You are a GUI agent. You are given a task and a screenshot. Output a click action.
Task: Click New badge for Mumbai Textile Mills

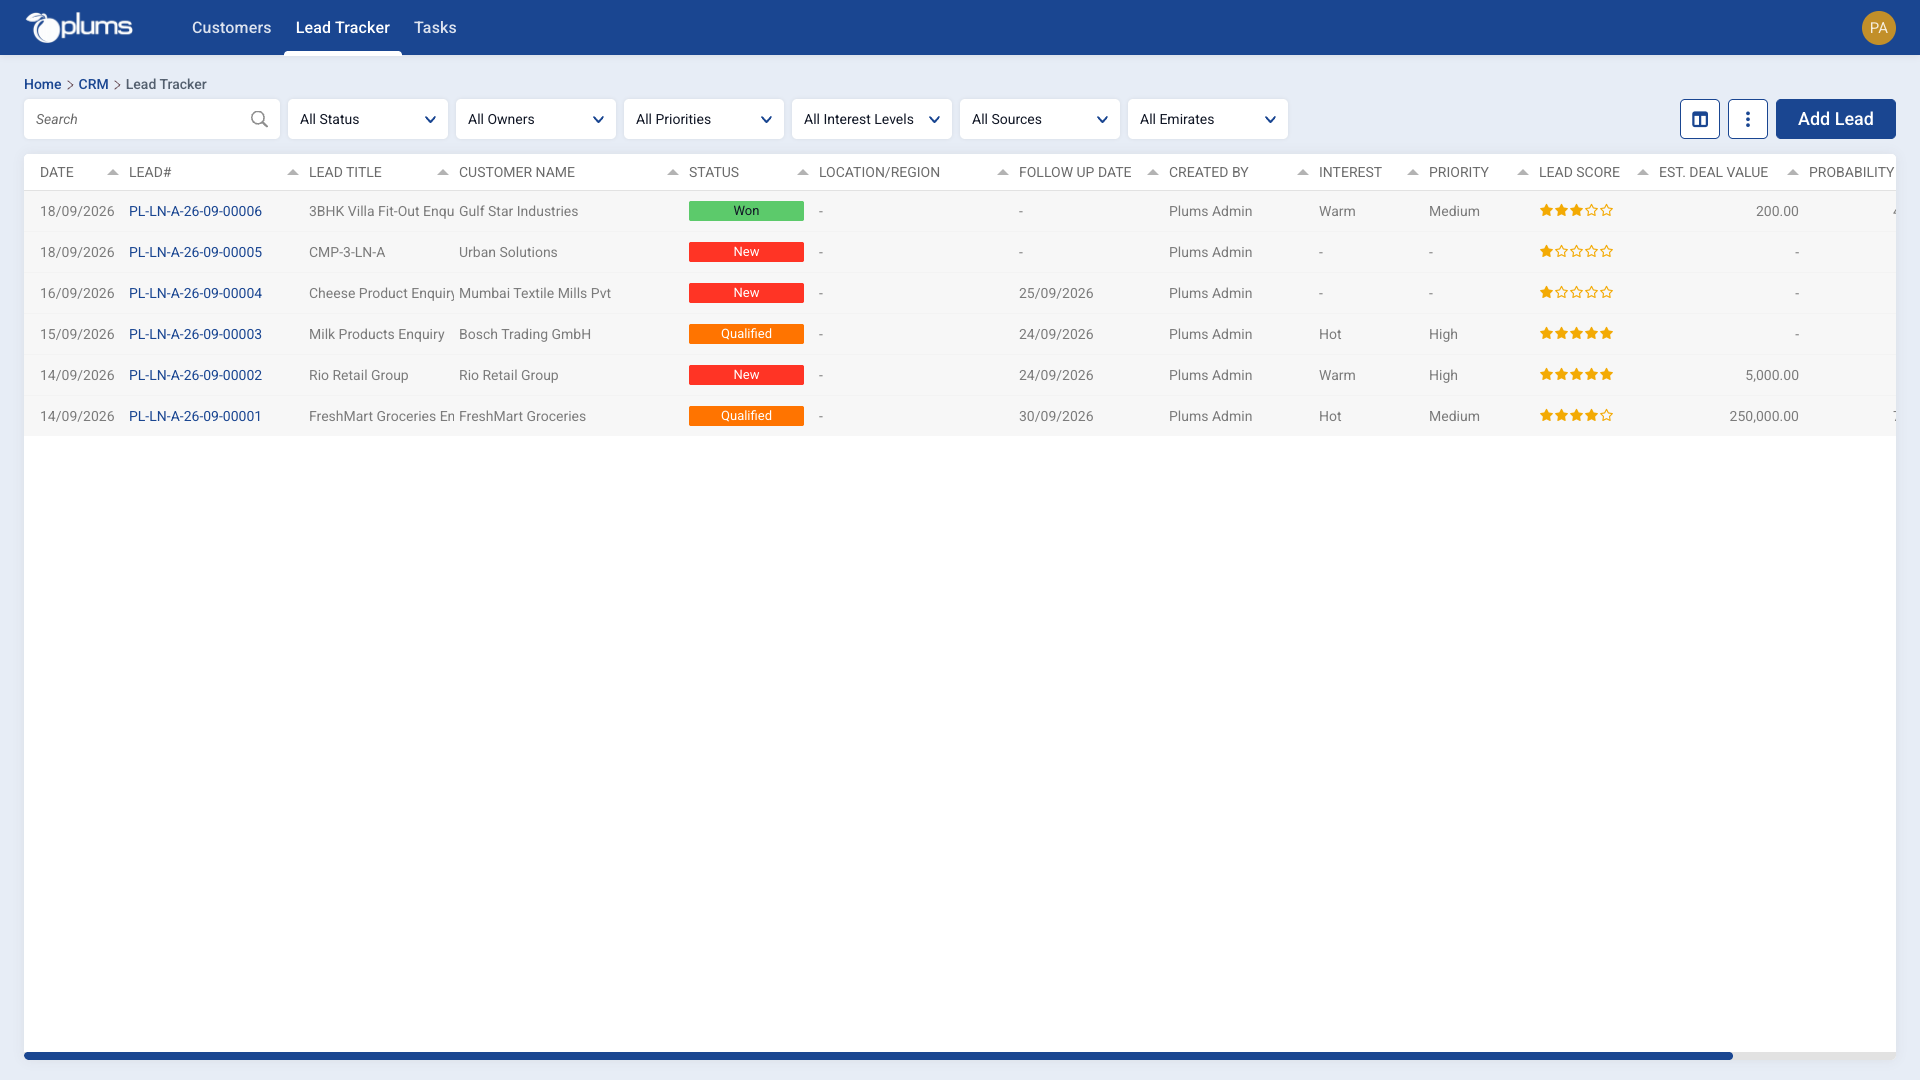click(x=746, y=293)
